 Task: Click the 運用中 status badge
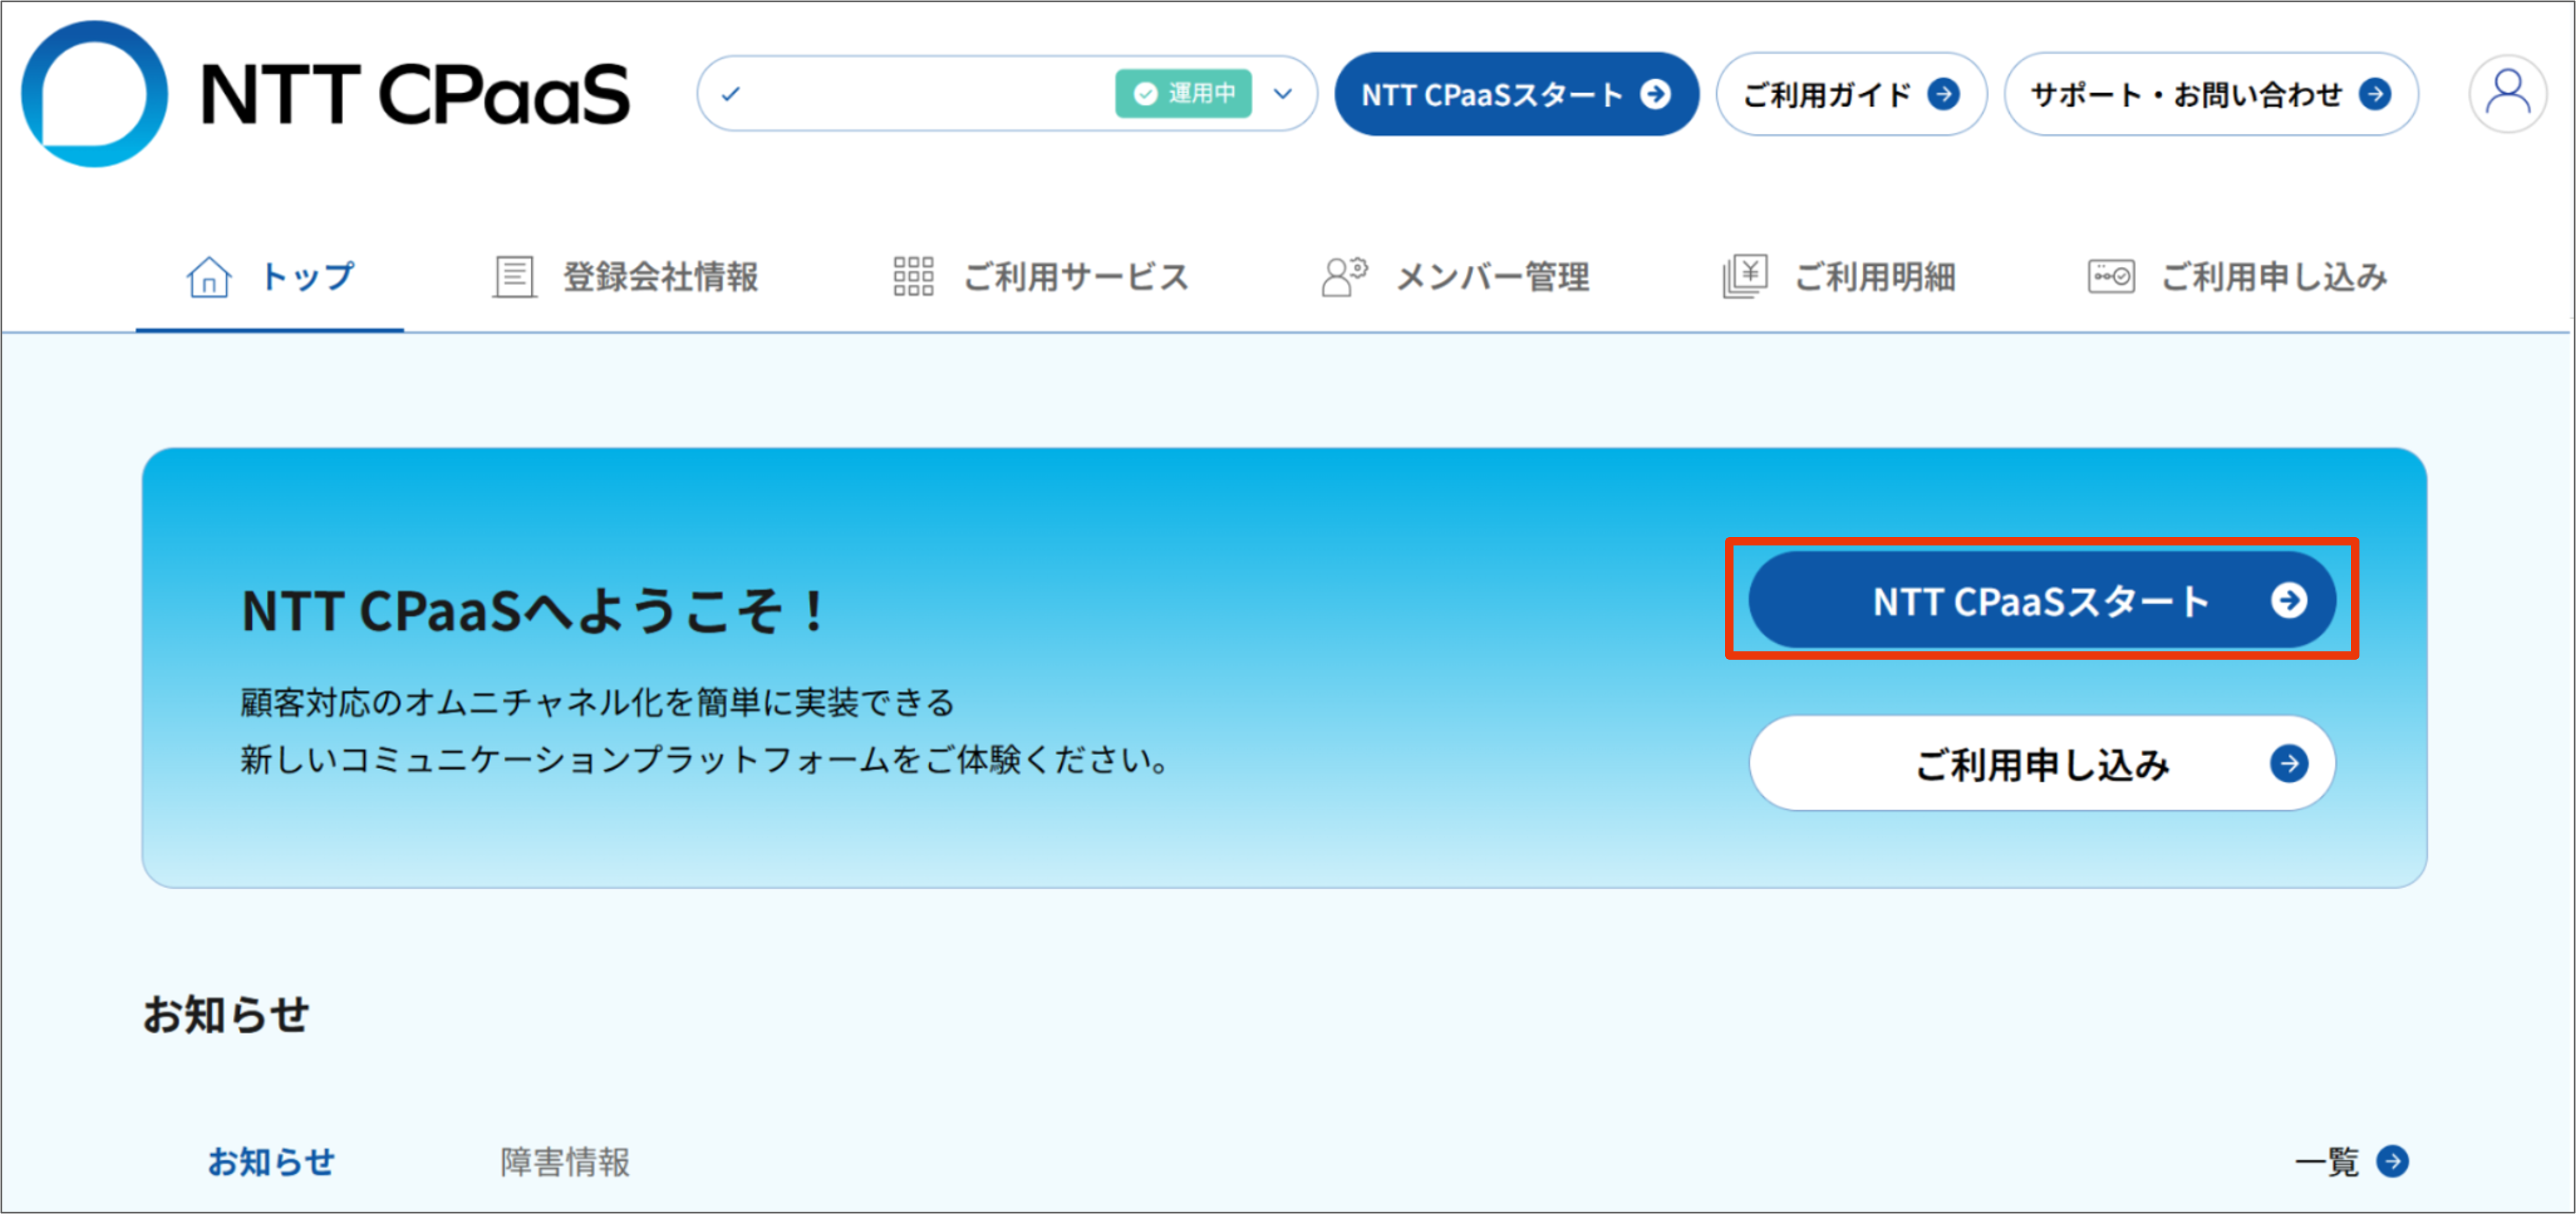(x=1183, y=94)
